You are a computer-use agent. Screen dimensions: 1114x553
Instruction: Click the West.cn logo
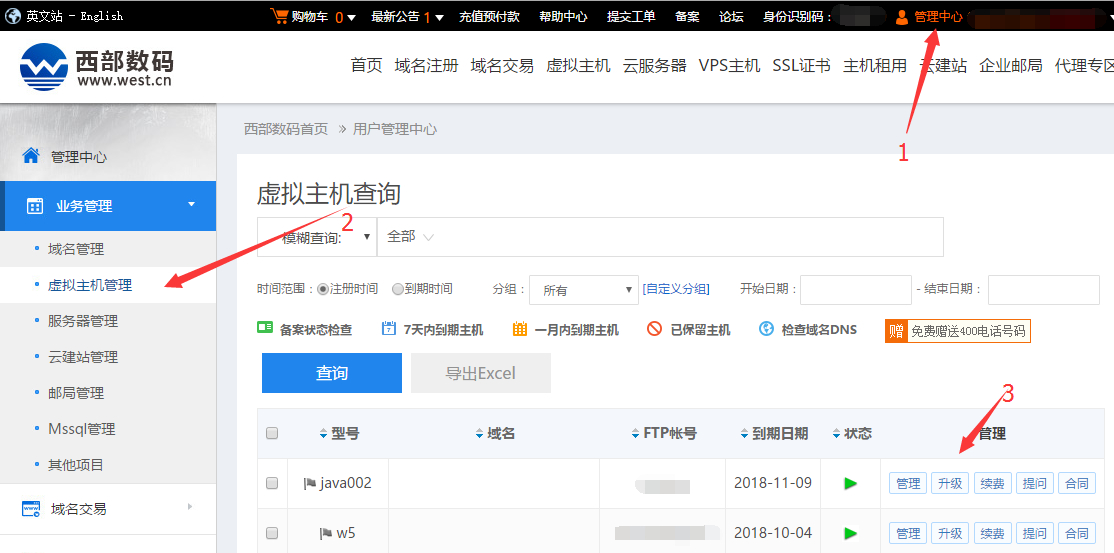click(x=96, y=67)
